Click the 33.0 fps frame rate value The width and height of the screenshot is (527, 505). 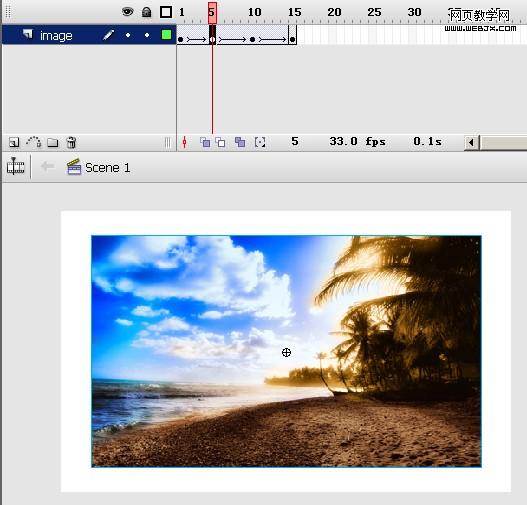point(357,141)
